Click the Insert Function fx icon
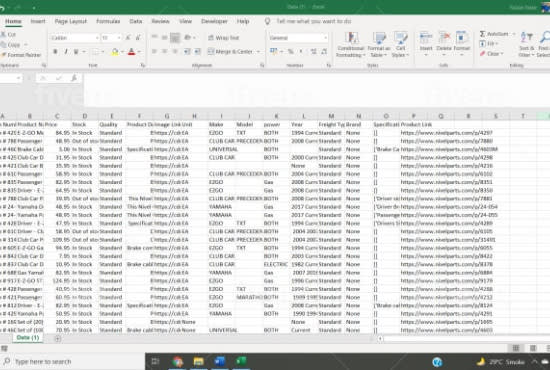 click(x=74, y=78)
